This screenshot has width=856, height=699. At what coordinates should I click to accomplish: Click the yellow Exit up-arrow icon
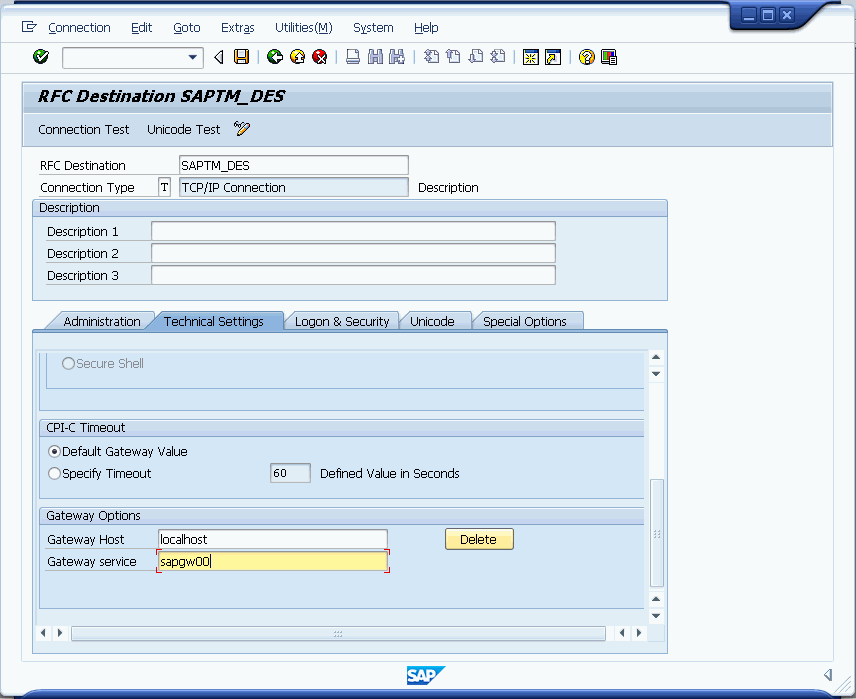point(298,57)
